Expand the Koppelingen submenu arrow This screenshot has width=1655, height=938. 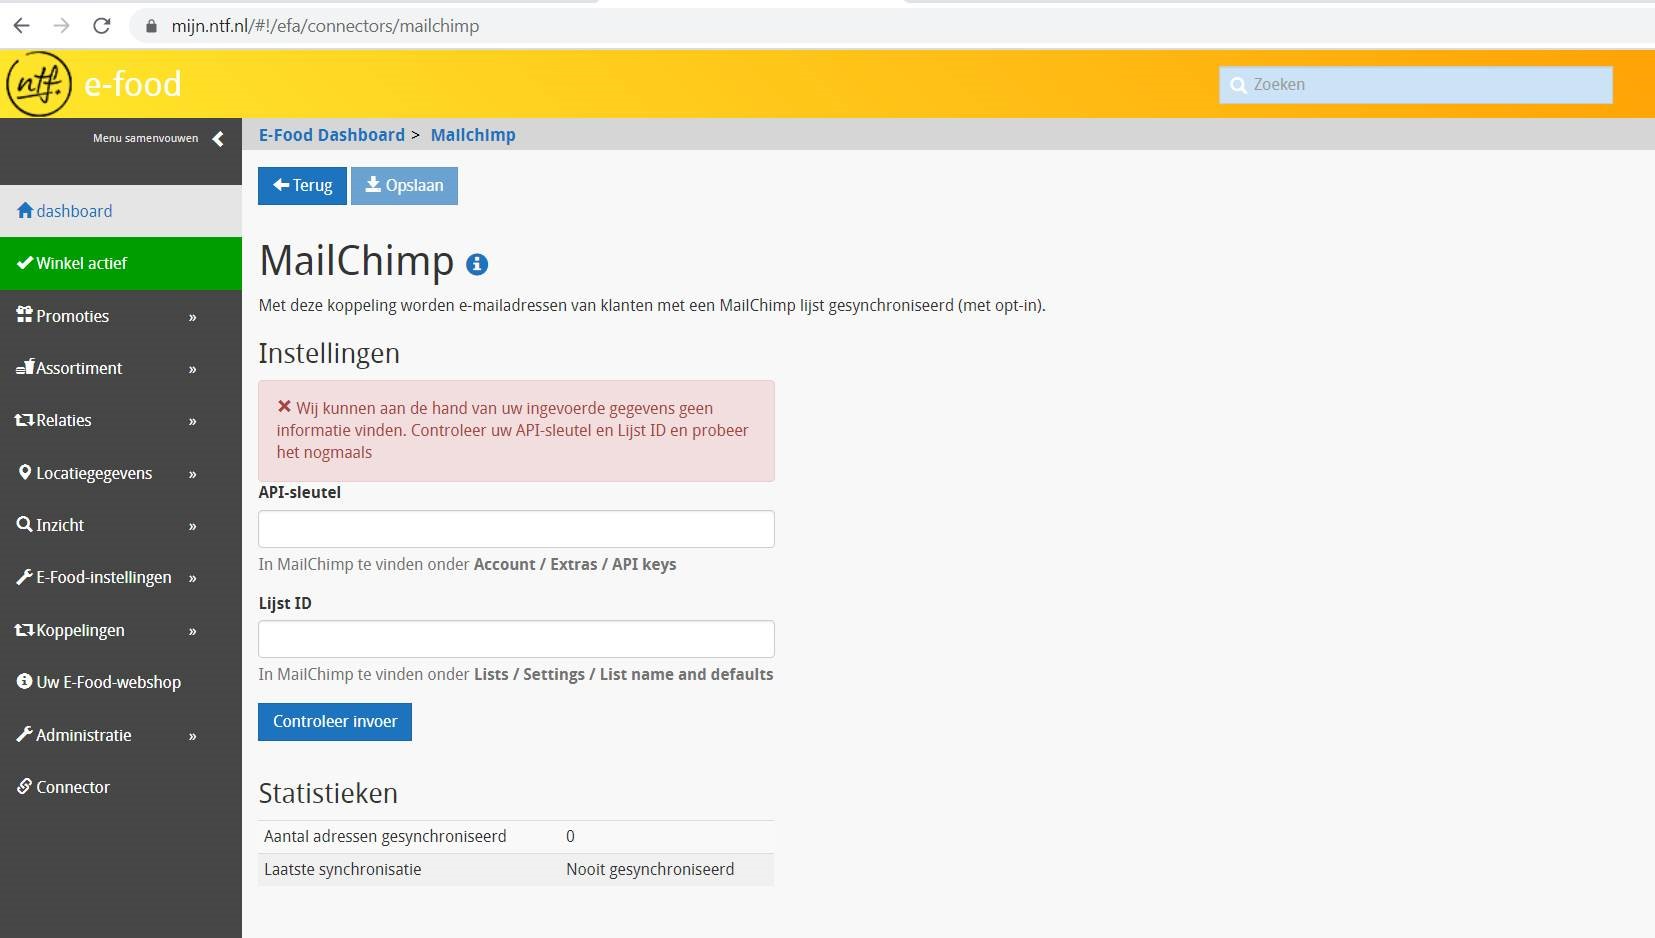[193, 631]
